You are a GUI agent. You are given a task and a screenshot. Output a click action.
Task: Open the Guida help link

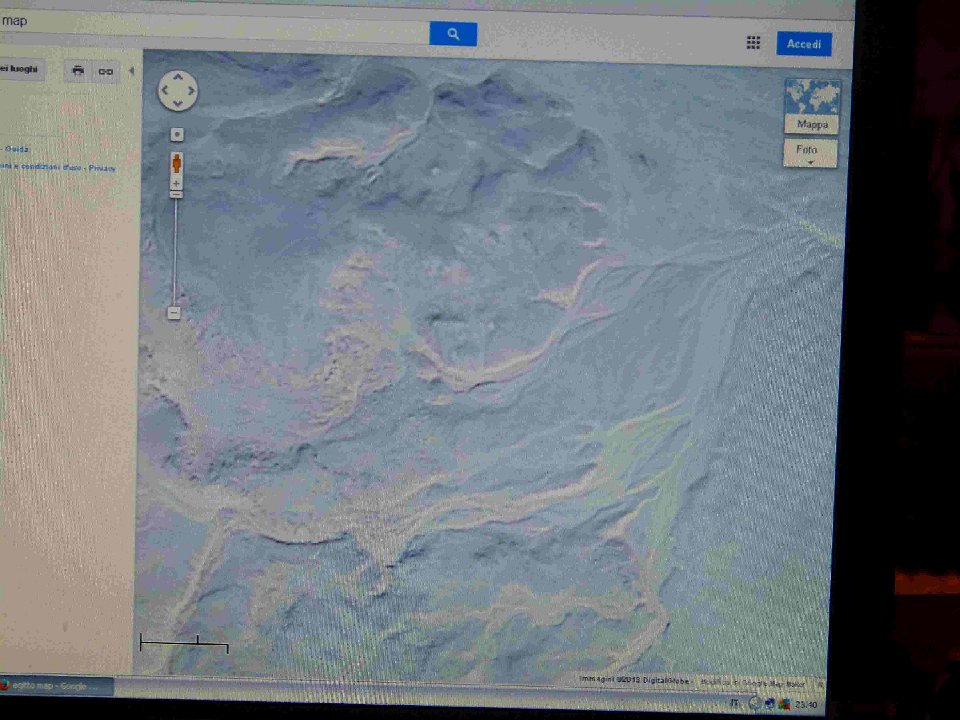coord(17,149)
